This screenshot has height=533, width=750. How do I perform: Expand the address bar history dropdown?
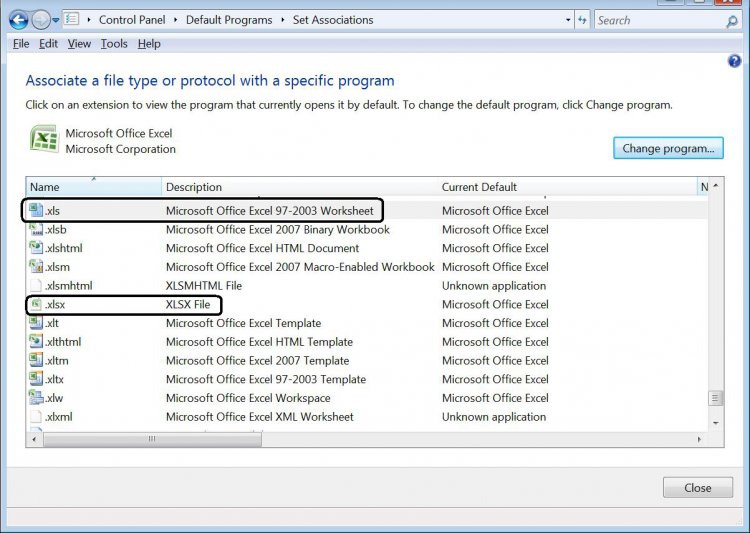pos(568,20)
